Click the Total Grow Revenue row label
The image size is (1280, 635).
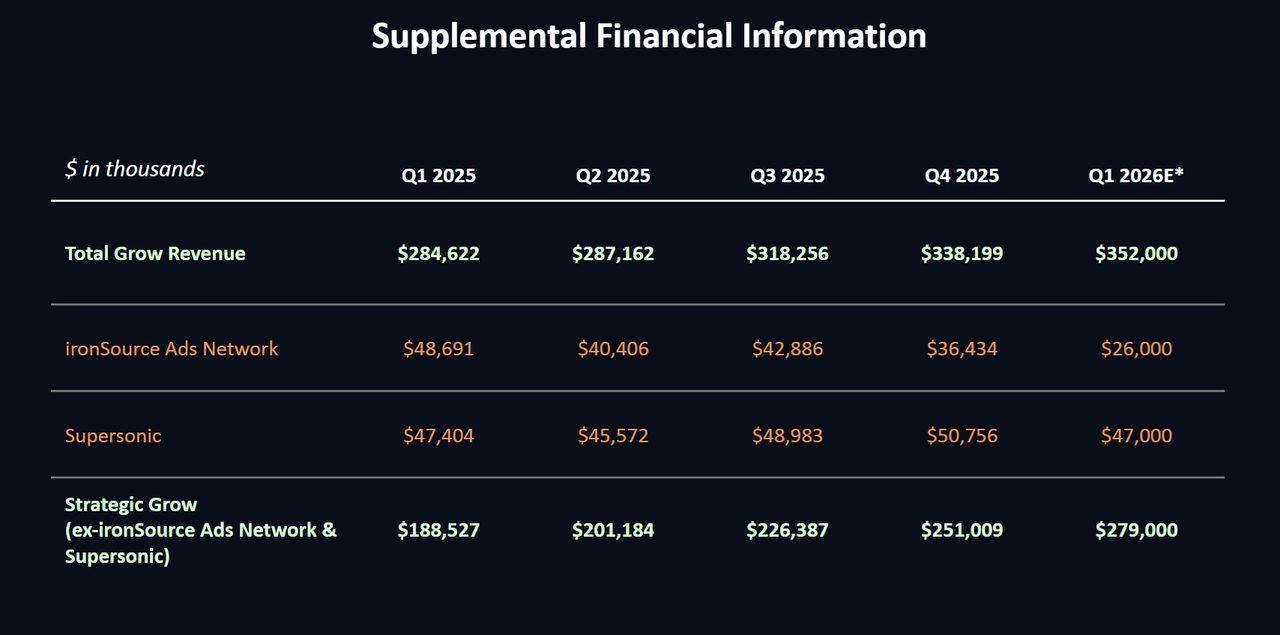[155, 254]
